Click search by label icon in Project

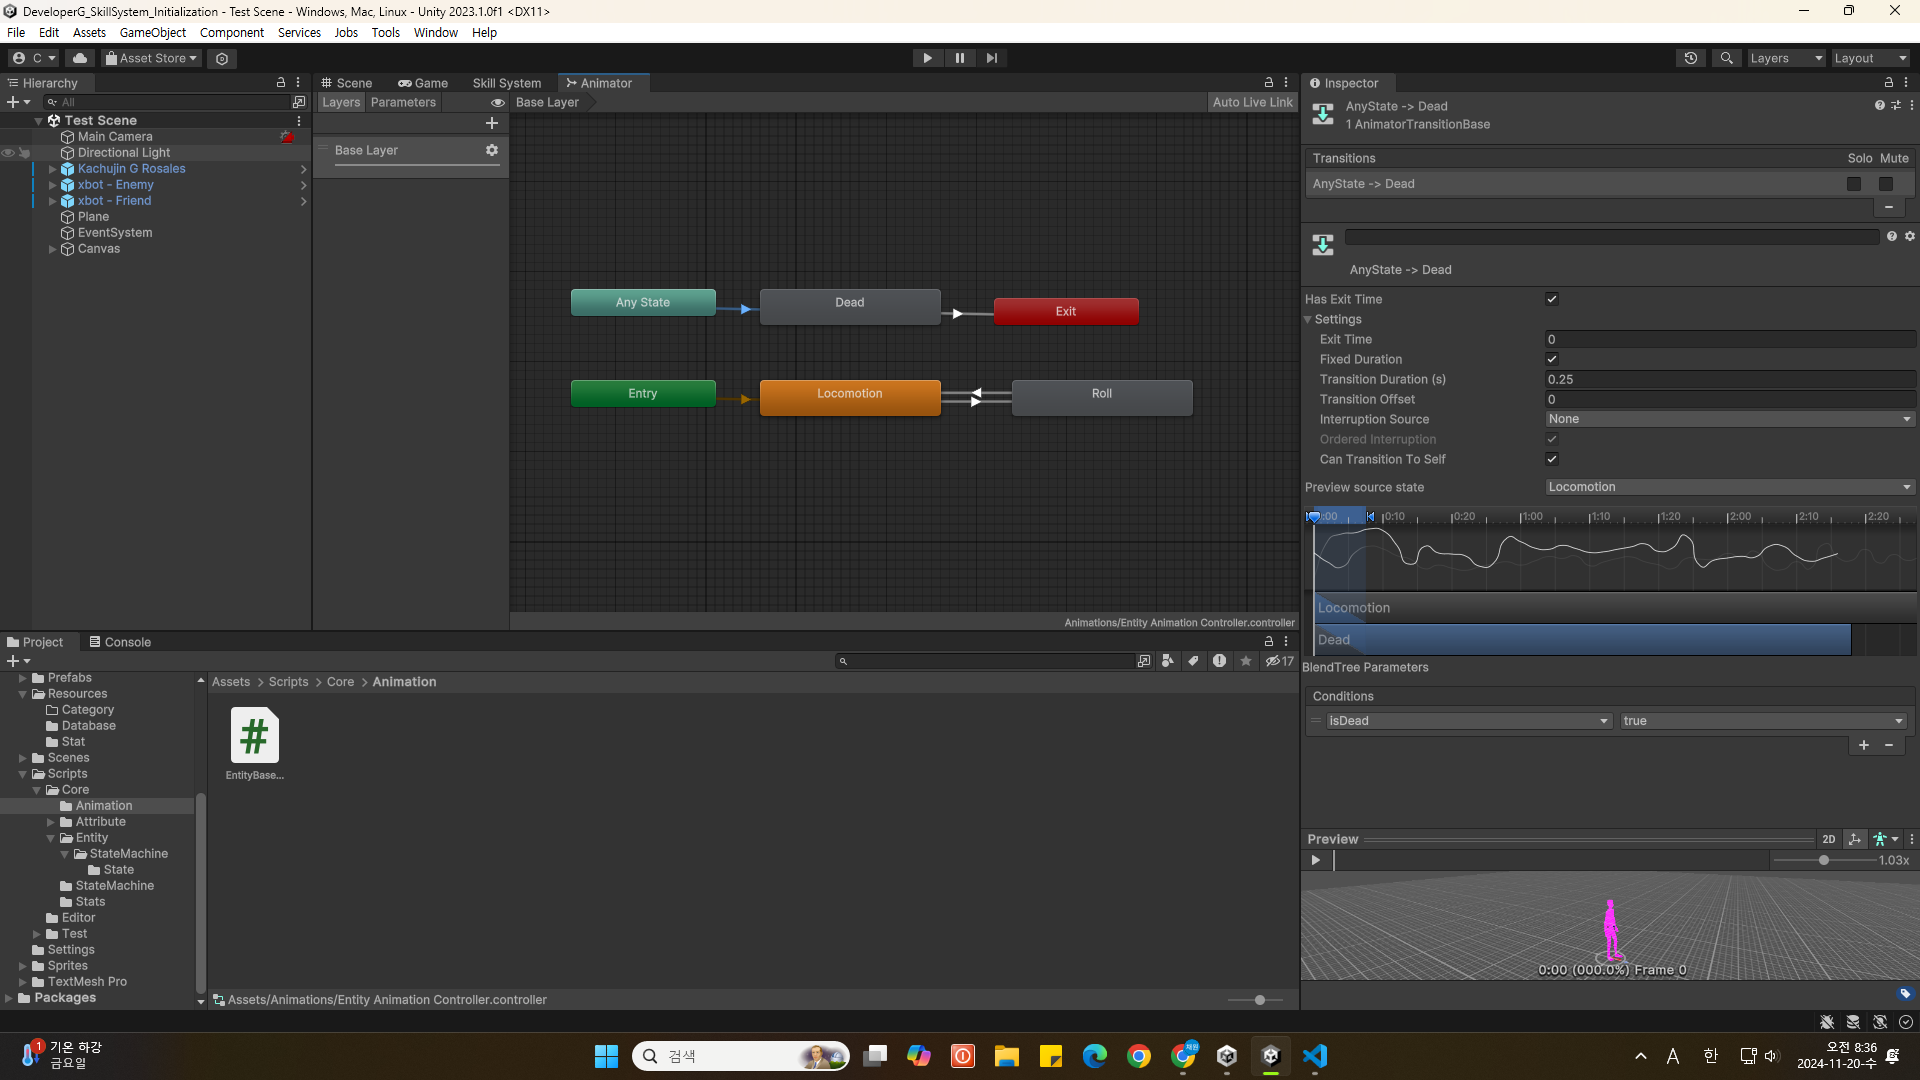click(x=1193, y=661)
